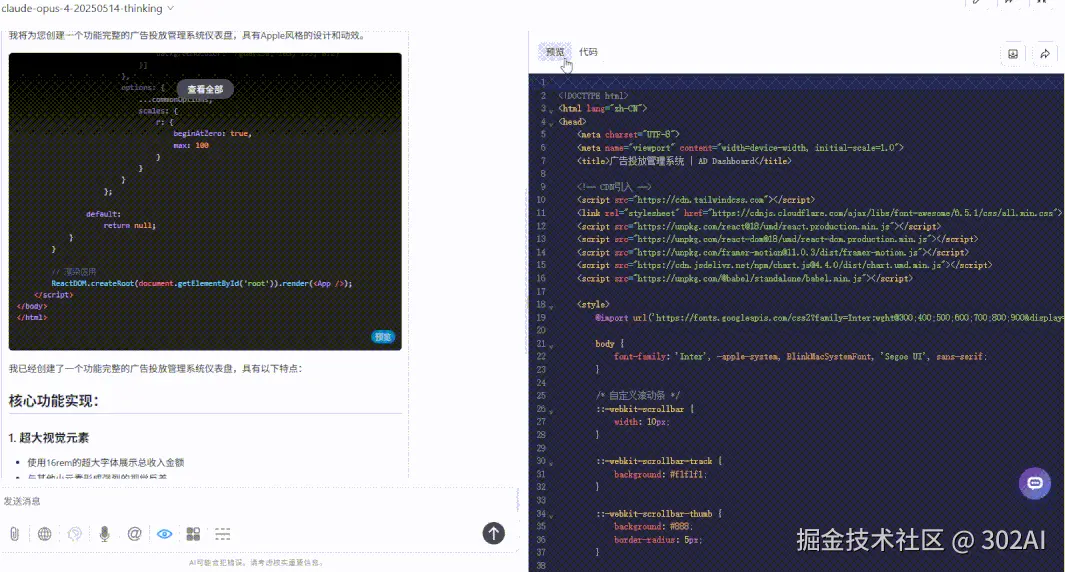Click the 查看全部 button on code block
Screen dimensions: 1065x572
point(205,89)
